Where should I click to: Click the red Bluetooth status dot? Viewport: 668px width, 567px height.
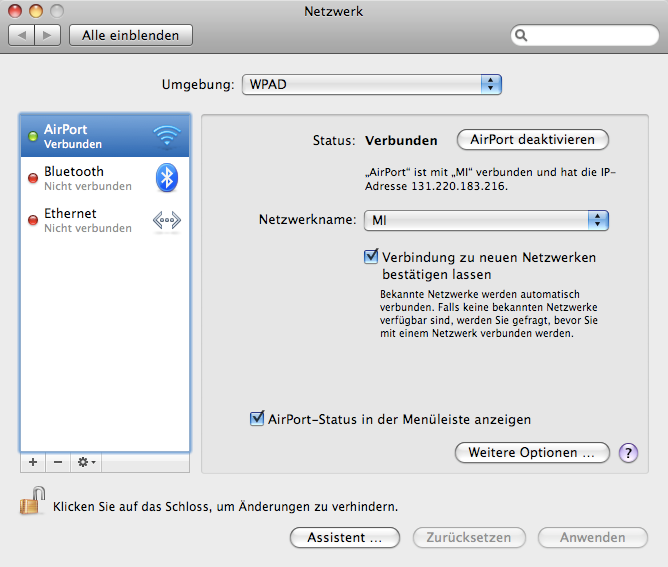pos(33,178)
